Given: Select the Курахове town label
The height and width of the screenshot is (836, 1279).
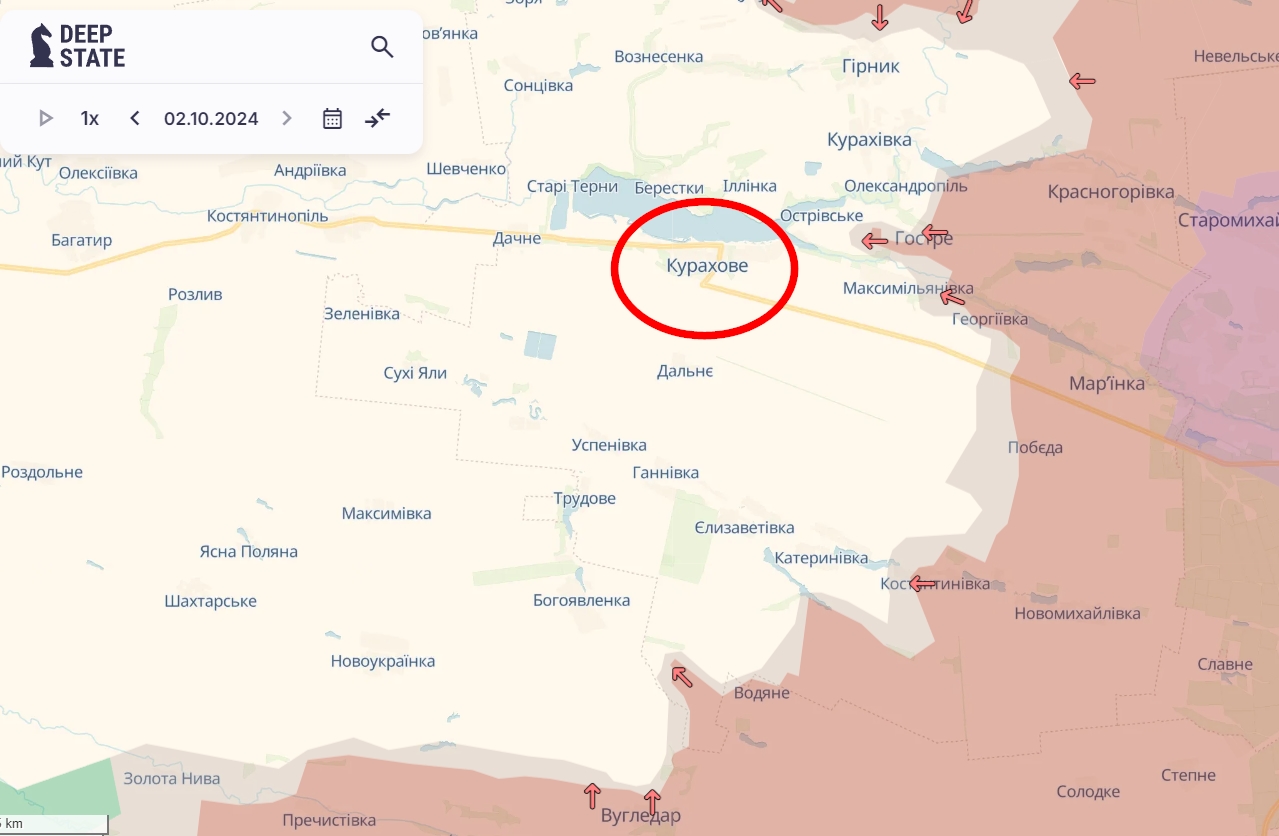Looking at the screenshot, I should click(707, 266).
